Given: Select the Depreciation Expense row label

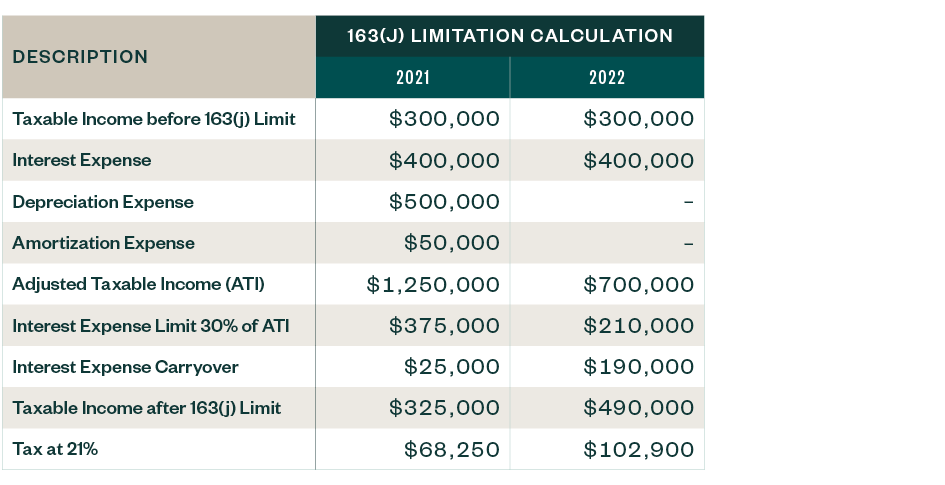Looking at the screenshot, I should (x=103, y=202).
